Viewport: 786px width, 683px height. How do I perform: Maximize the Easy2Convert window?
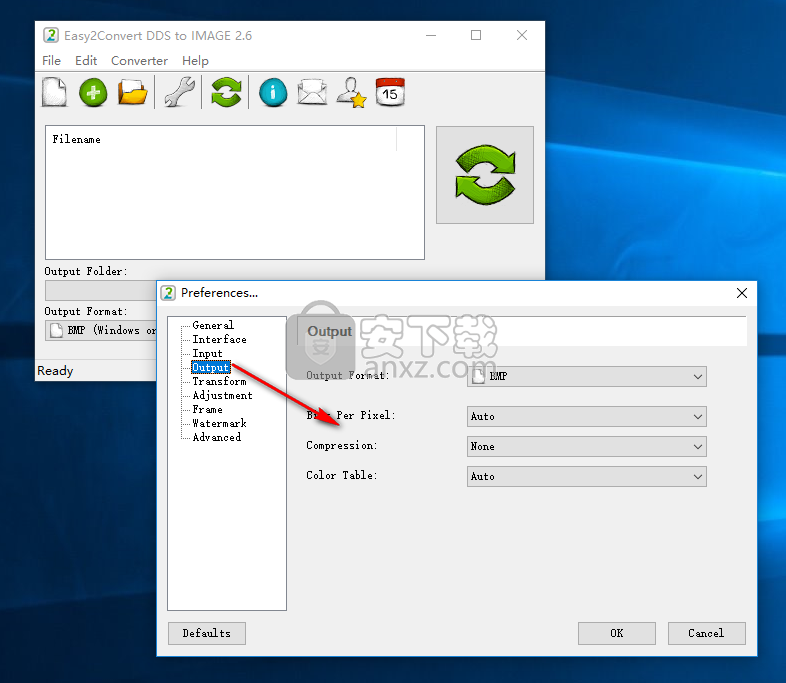point(476,35)
